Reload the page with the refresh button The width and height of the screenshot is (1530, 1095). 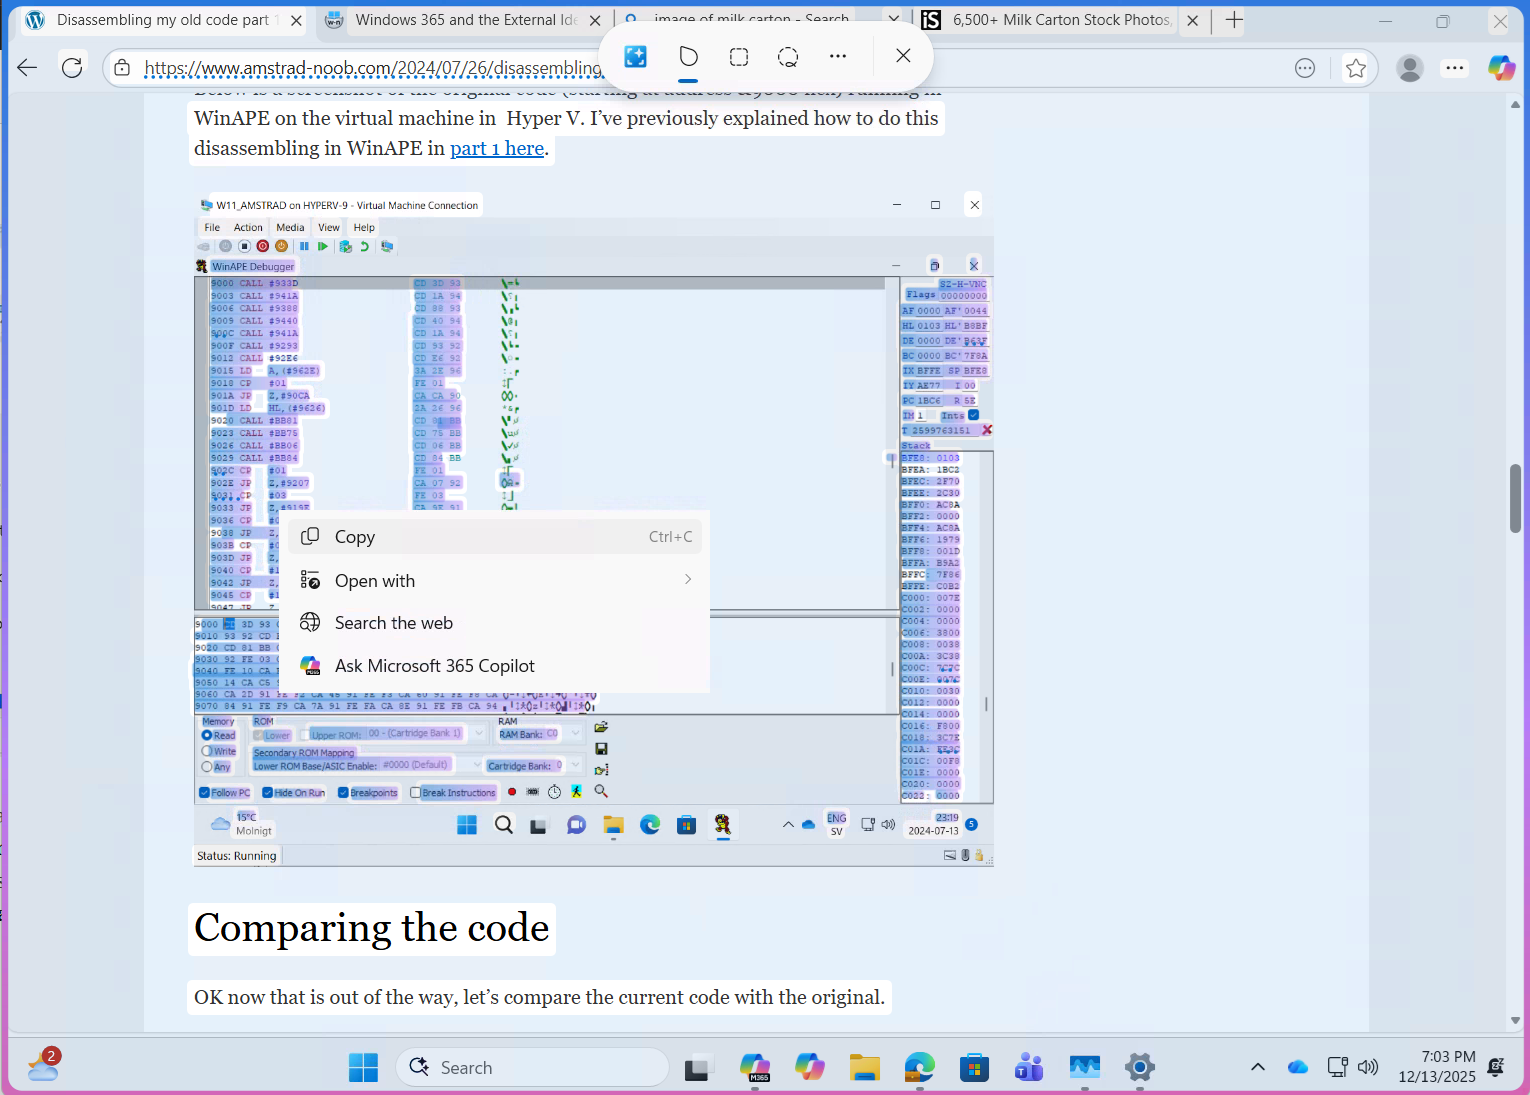click(71, 68)
